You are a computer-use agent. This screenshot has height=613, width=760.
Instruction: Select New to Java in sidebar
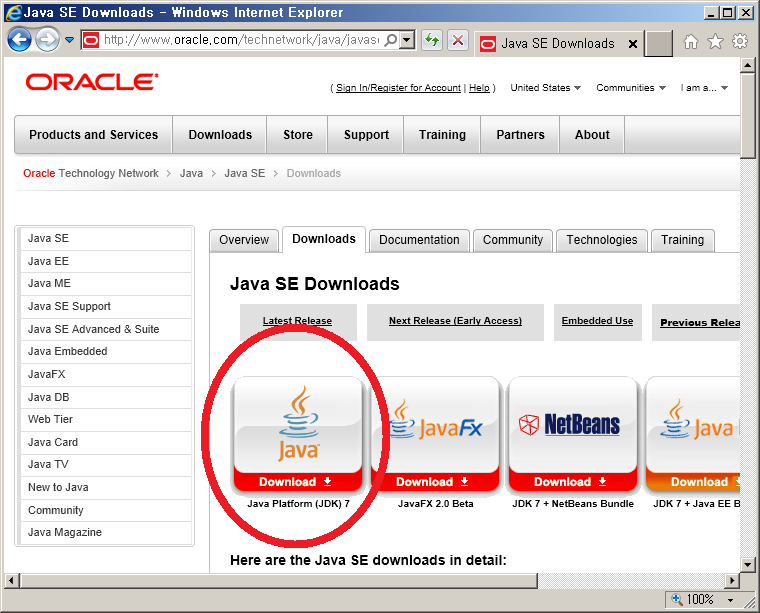point(106,487)
